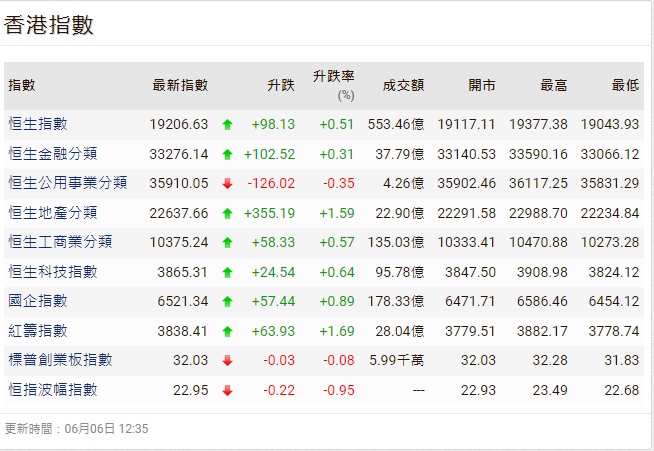Click the 升跌率(%) column header

point(334,85)
